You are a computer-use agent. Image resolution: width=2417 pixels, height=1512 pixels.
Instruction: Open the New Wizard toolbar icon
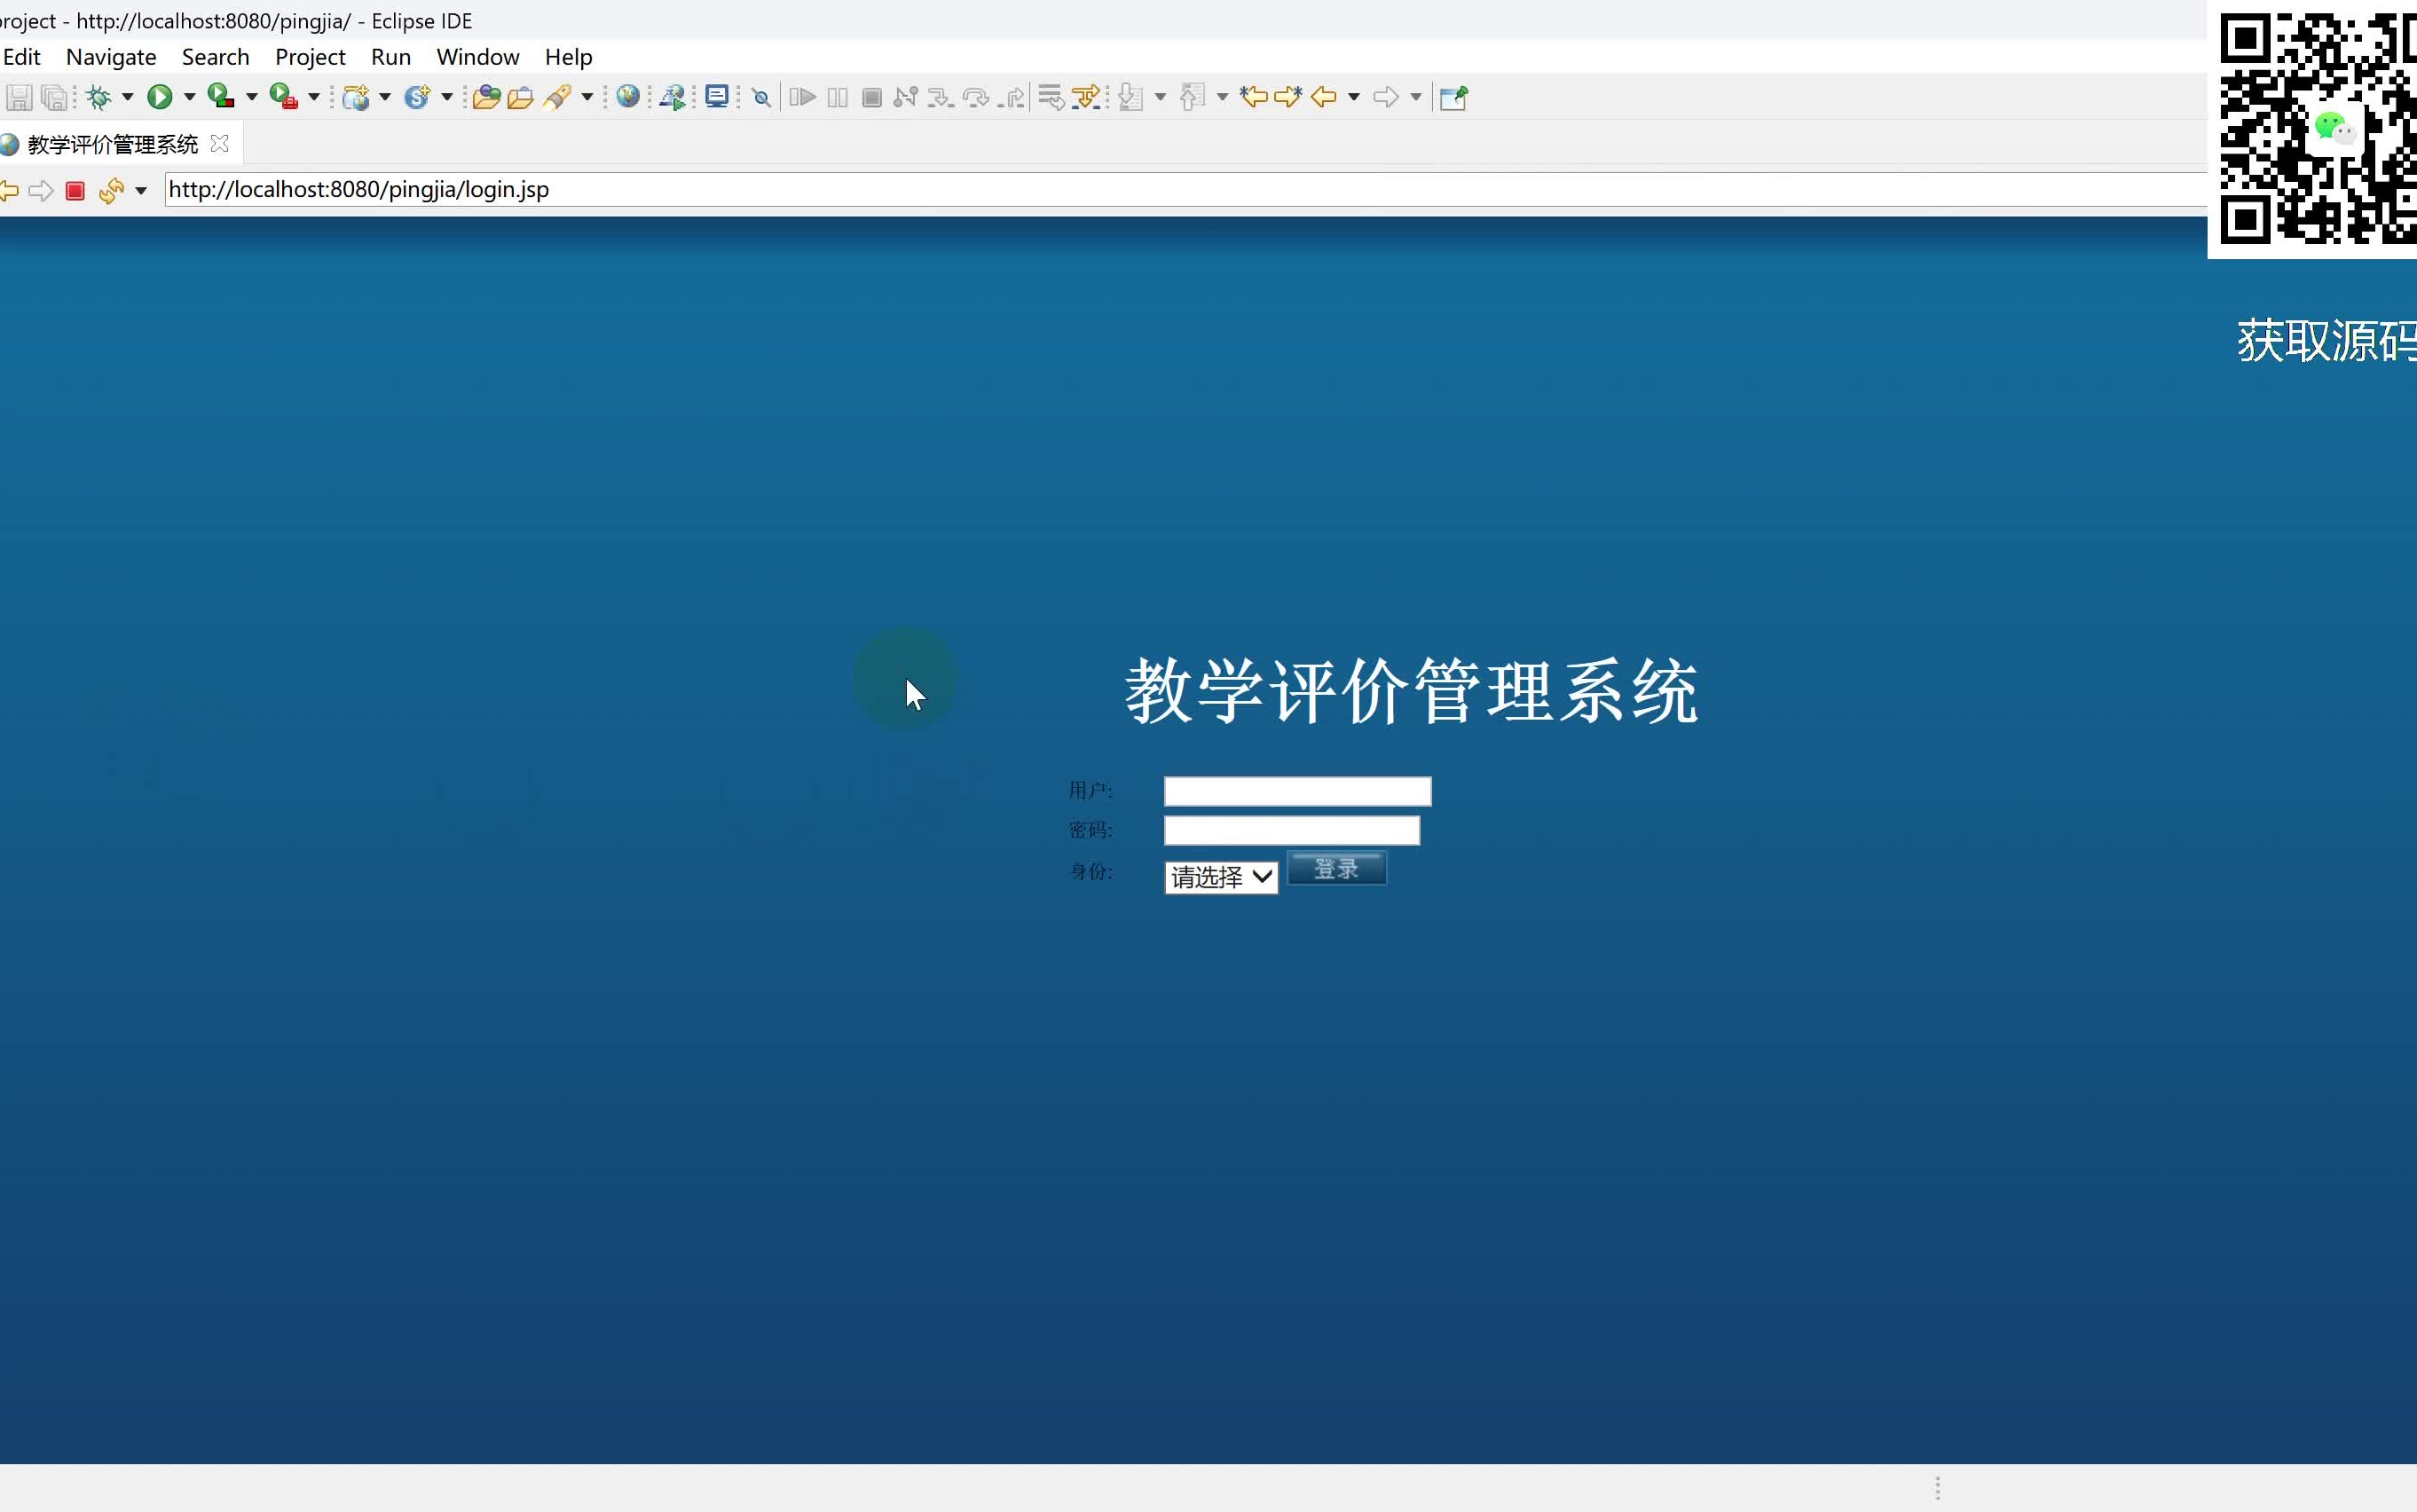pos(357,96)
